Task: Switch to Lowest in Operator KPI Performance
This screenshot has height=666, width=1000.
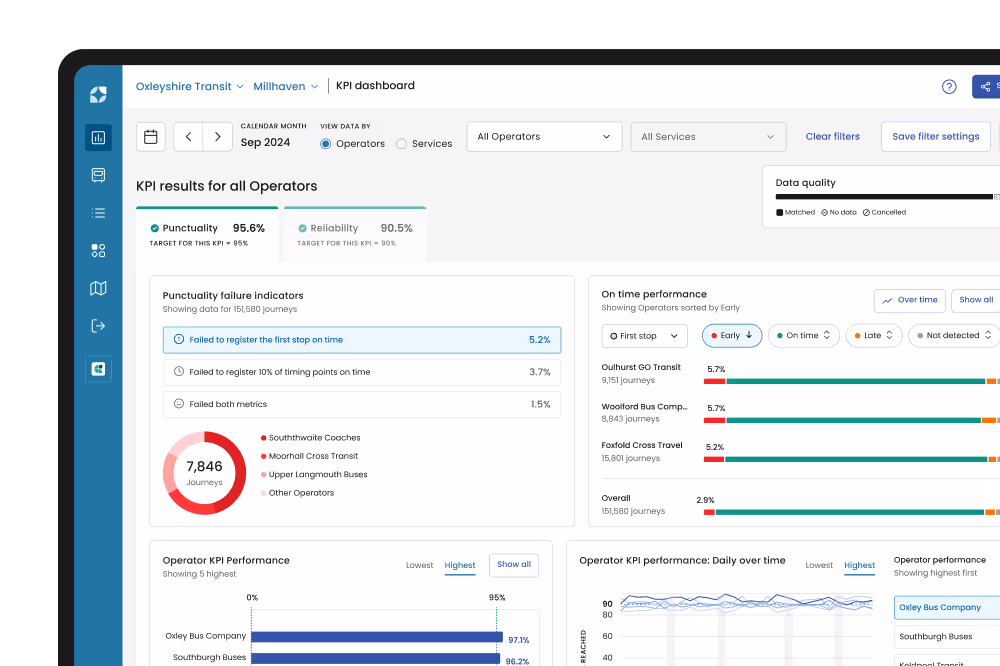Action: 419,565
